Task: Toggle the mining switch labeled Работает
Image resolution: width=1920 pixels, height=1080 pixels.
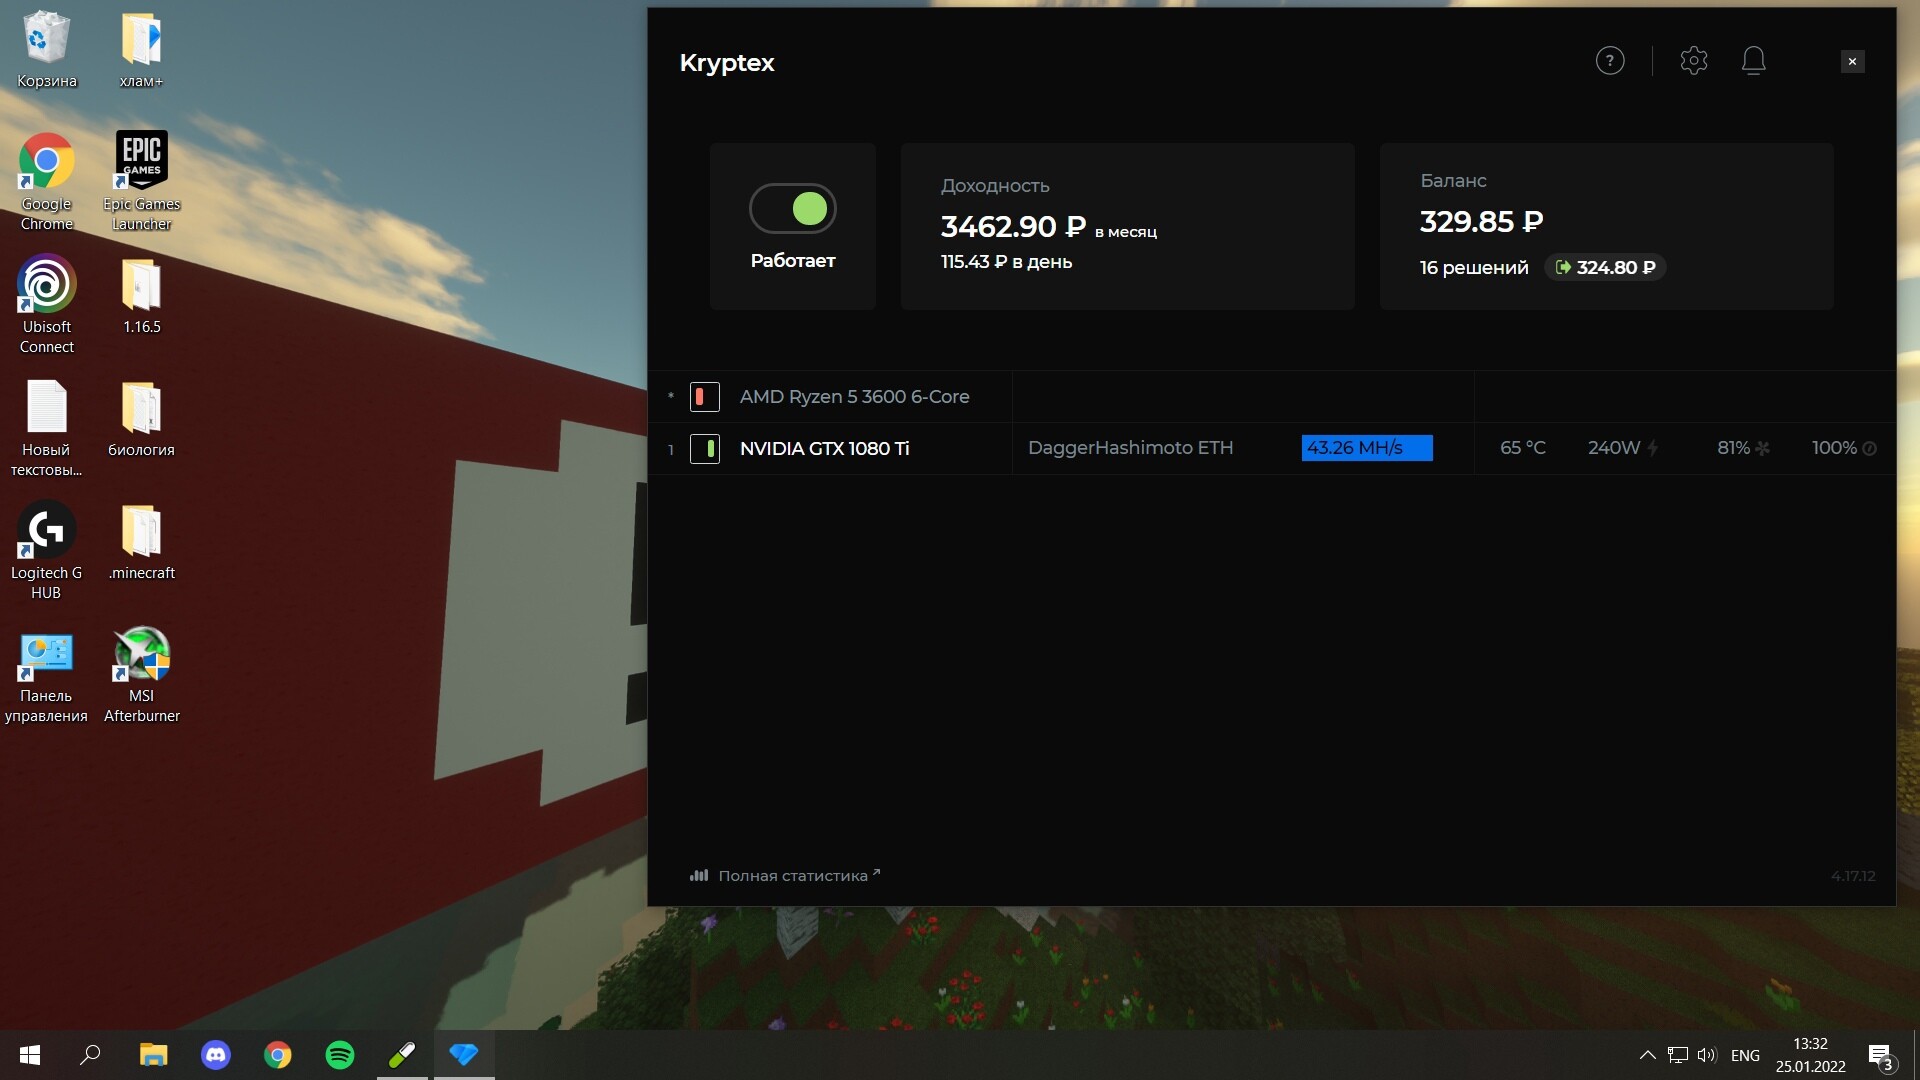Action: pyautogui.click(x=793, y=208)
